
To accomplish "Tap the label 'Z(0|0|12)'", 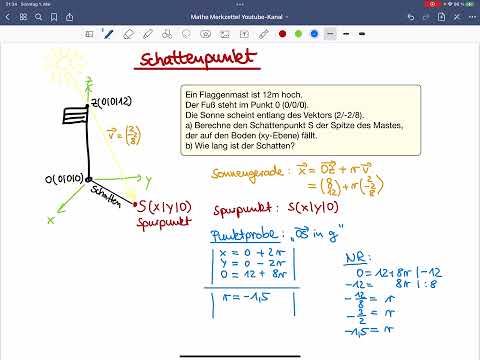I will 111,102.
